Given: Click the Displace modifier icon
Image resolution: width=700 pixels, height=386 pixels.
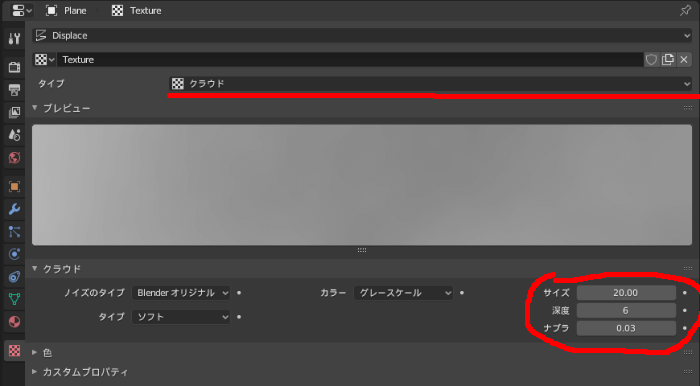Looking at the screenshot, I should 41,36.
